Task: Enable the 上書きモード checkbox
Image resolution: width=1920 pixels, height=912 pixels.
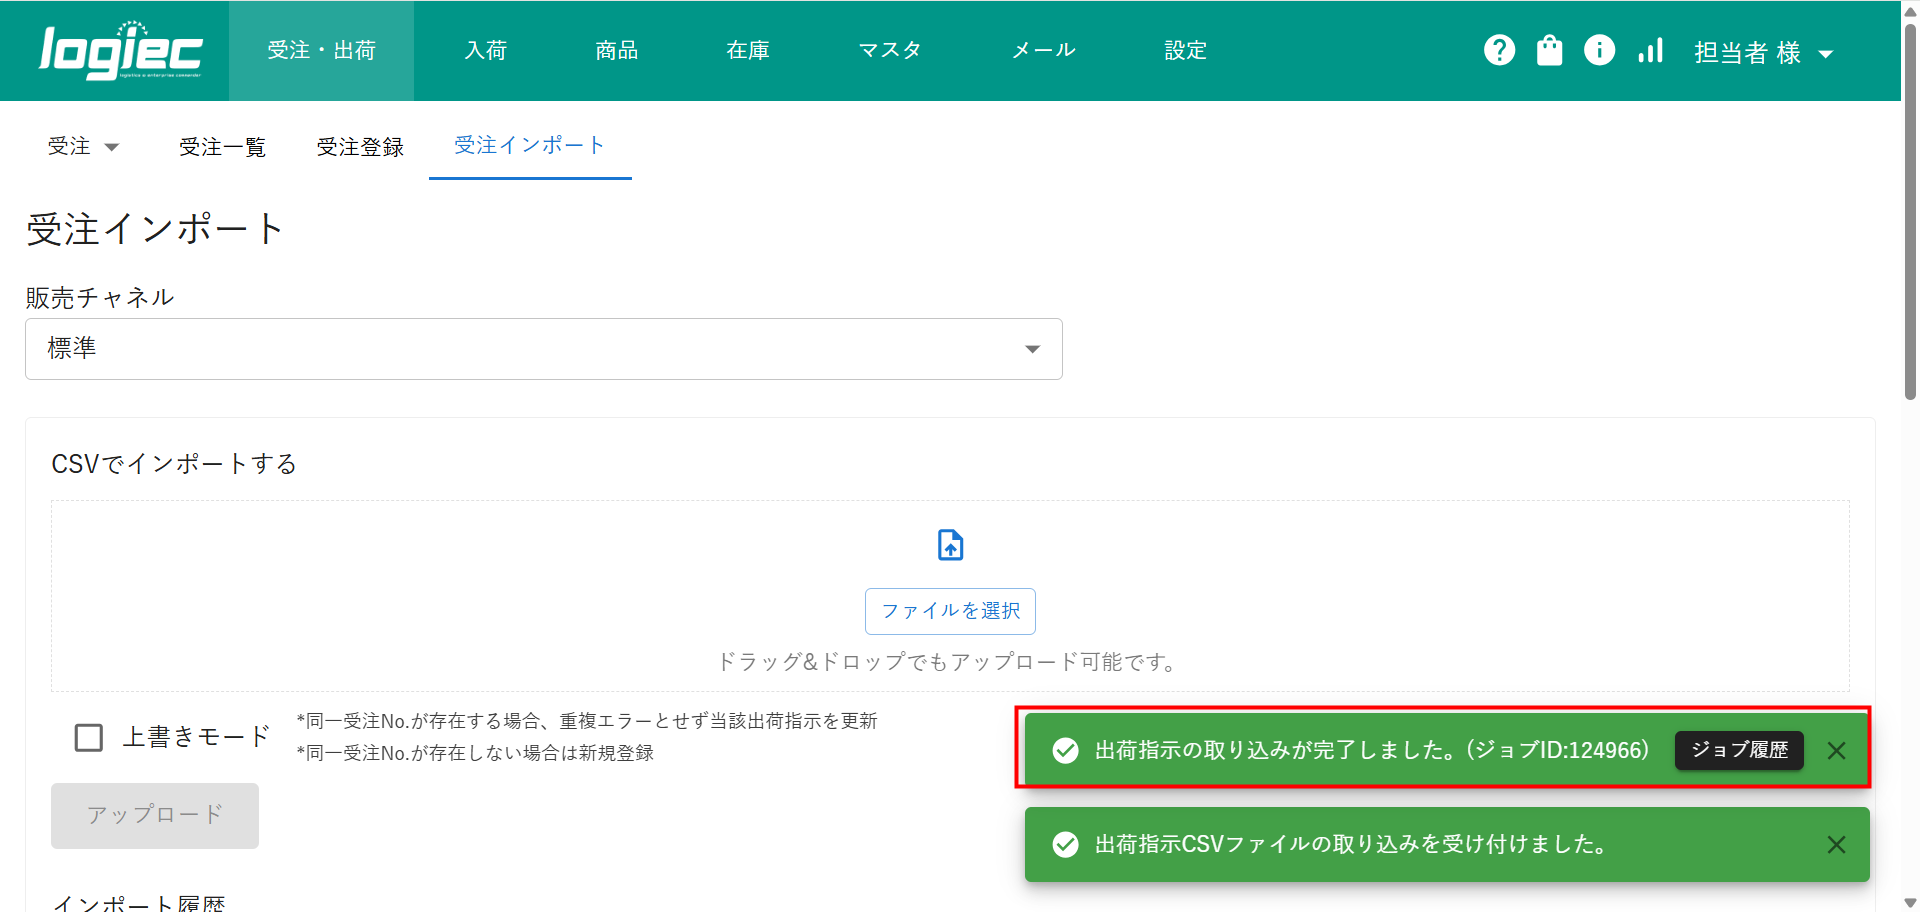Action: 89,738
